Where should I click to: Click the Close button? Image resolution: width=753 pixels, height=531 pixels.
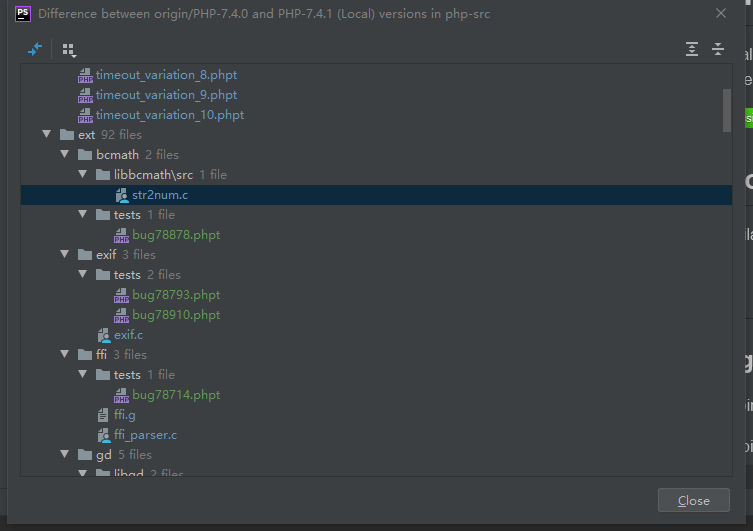(693, 500)
